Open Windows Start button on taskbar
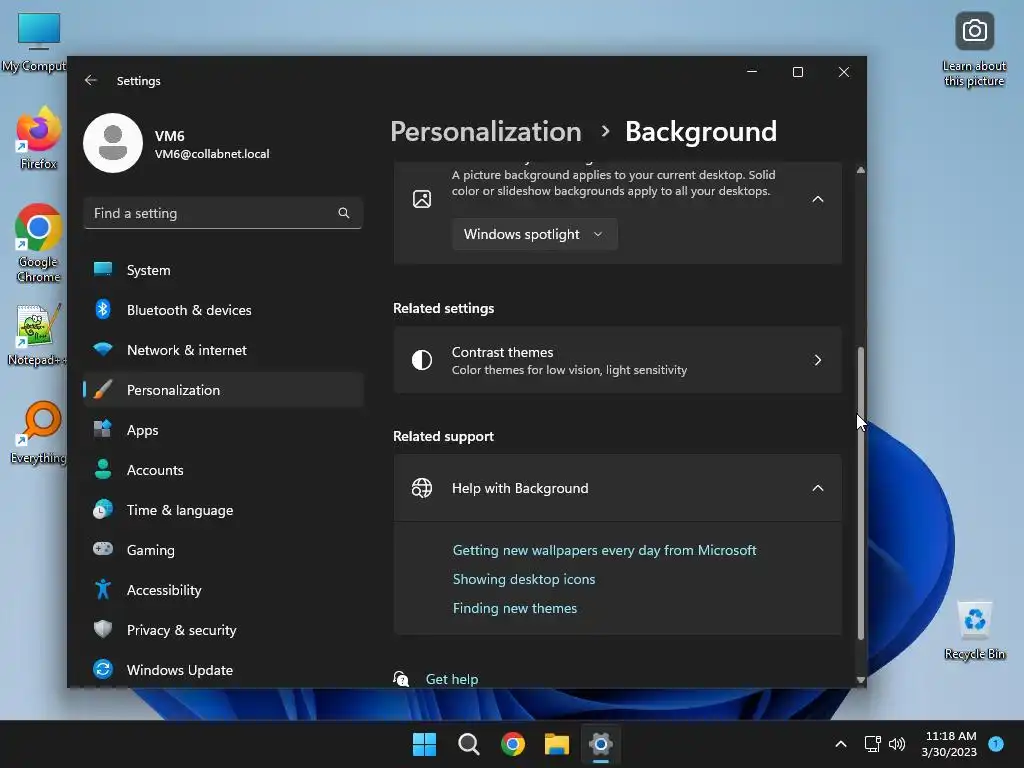Screen dimensions: 1024x768 tap(424, 744)
